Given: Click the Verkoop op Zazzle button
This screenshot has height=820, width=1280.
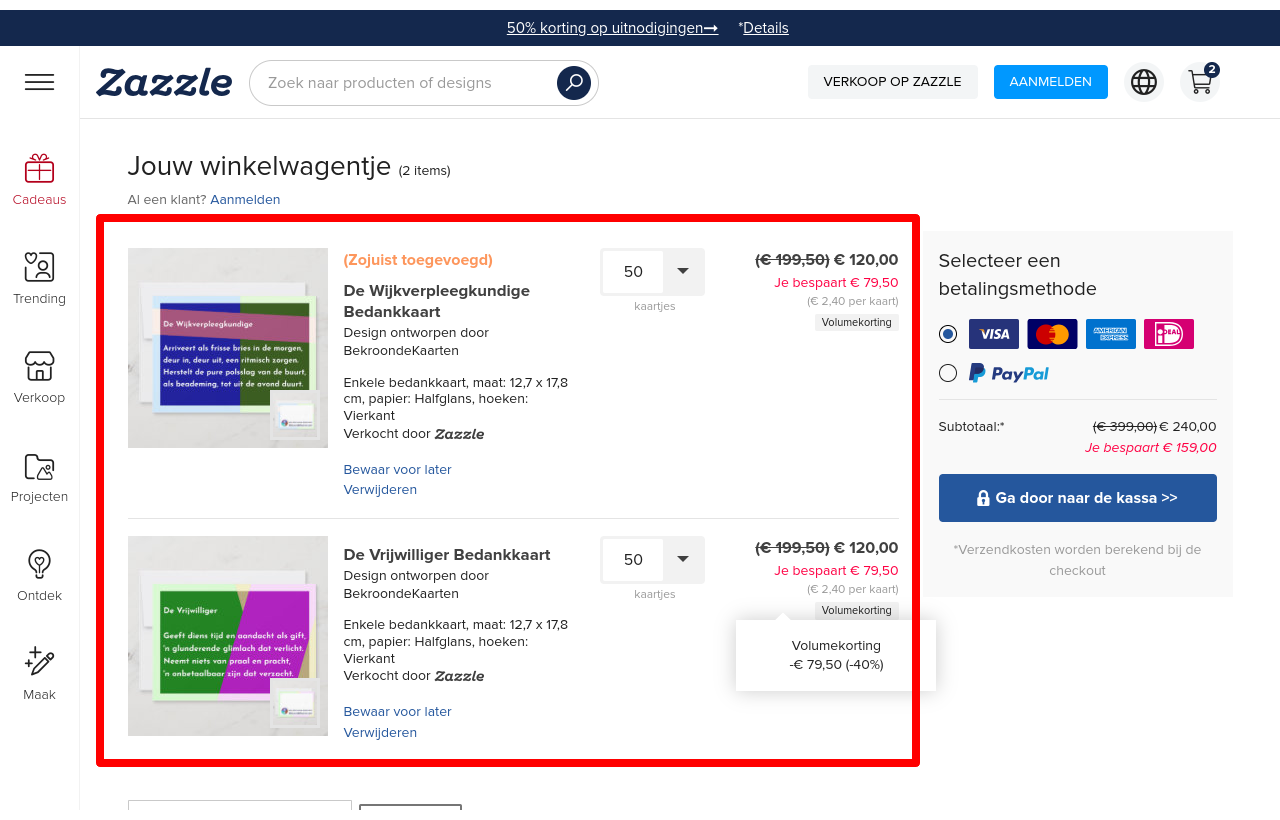Looking at the screenshot, I should (892, 82).
